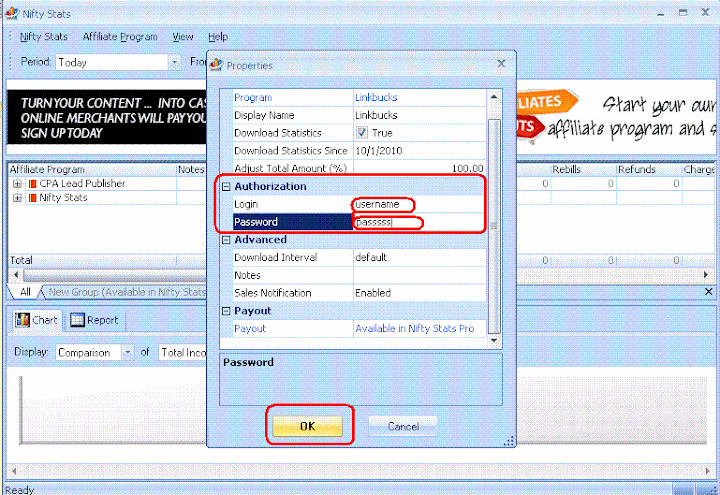Click Nifty Stats title bar app icon
The height and width of the screenshot is (495, 720).
[x=11, y=13]
